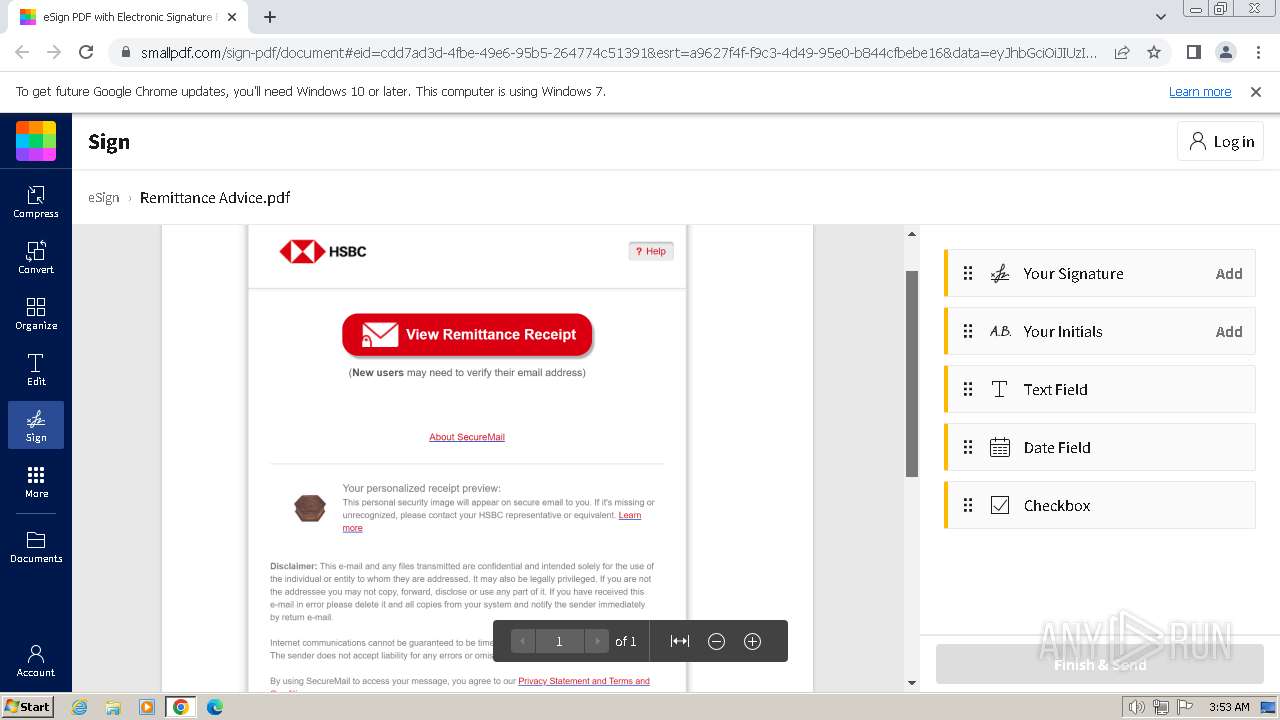Click the page number input field
The width and height of the screenshot is (1280, 720).
click(x=559, y=641)
